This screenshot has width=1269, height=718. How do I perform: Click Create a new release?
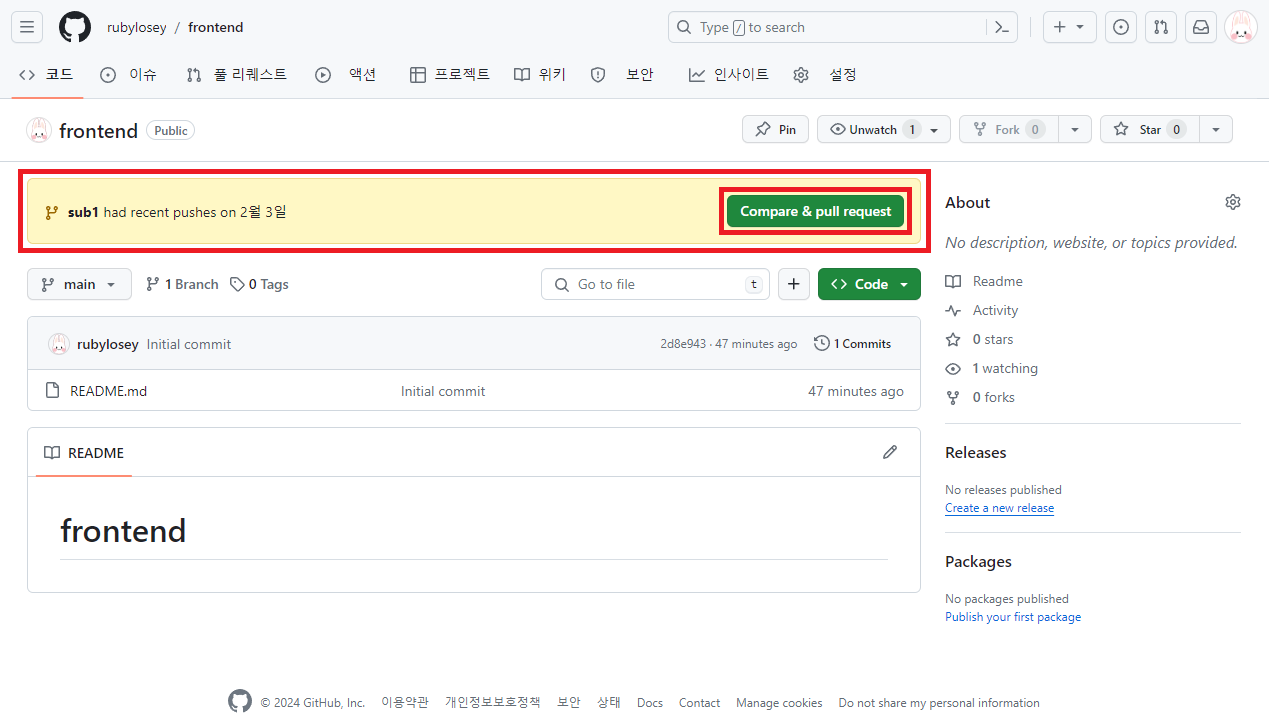coord(999,508)
